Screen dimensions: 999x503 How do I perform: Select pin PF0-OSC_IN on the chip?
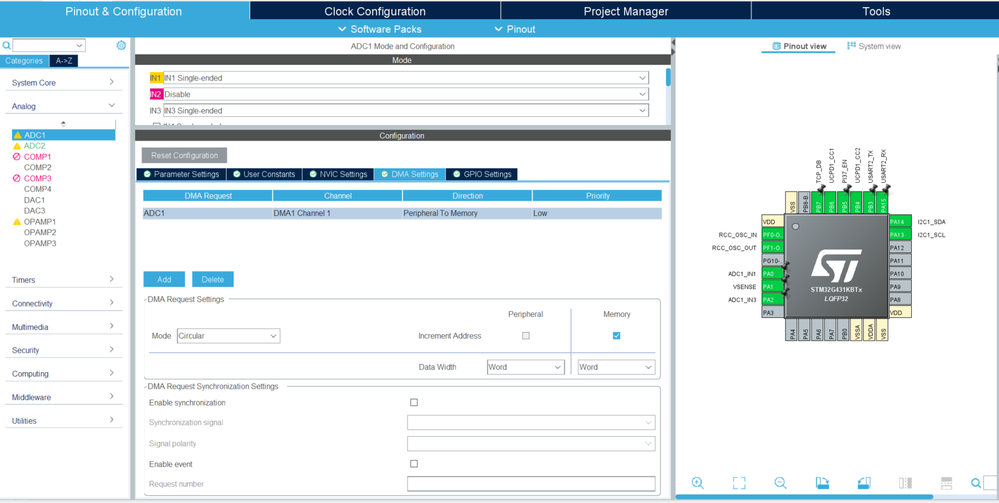coord(773,235)
